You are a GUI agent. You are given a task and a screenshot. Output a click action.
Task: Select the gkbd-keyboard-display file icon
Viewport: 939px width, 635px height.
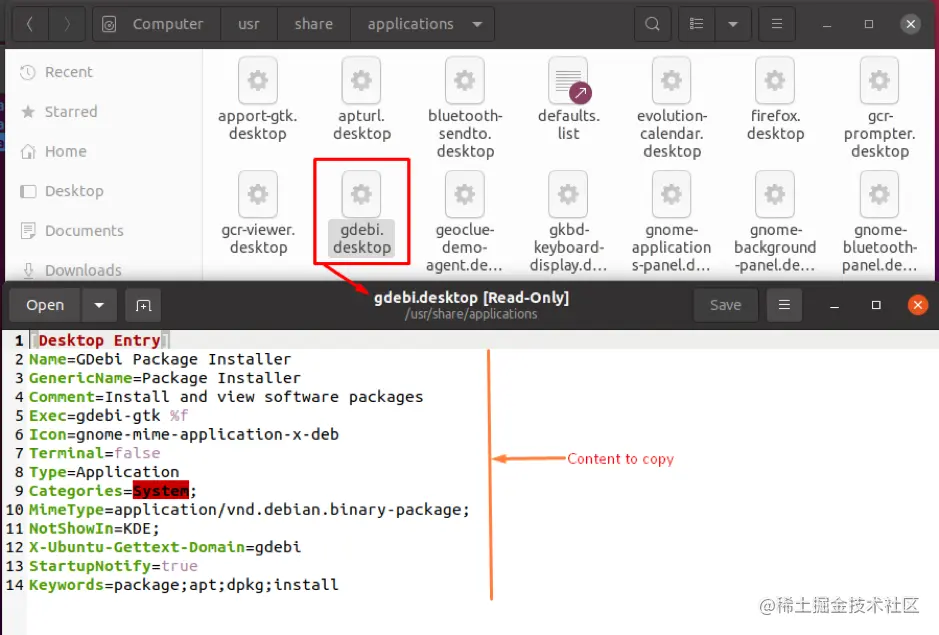[568, 194]
